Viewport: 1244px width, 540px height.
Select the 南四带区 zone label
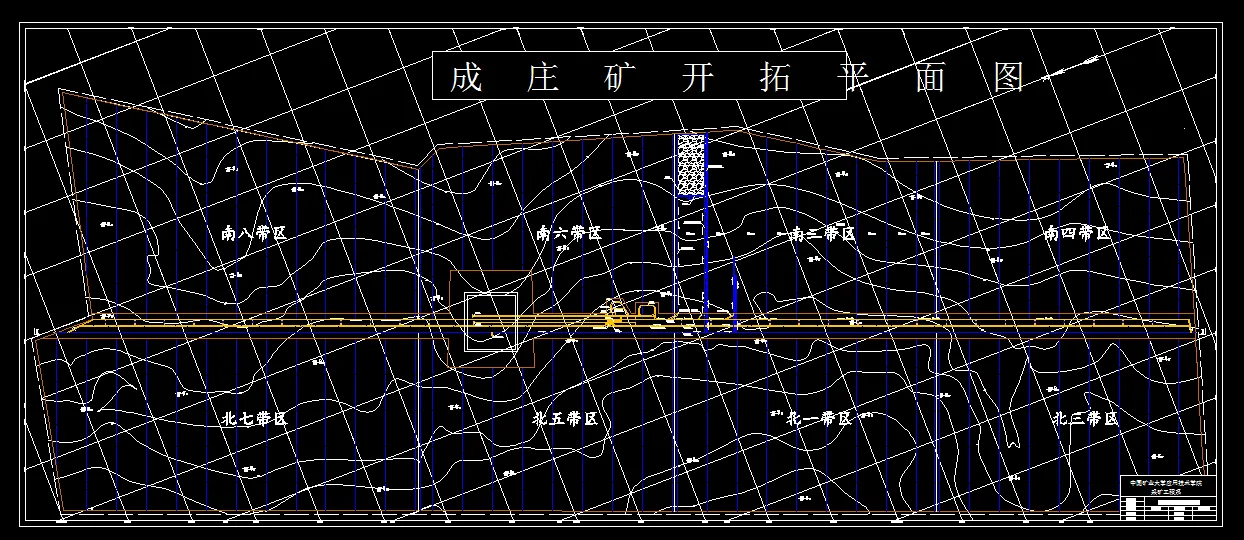pyautogui.click(x=1077, y=233)
